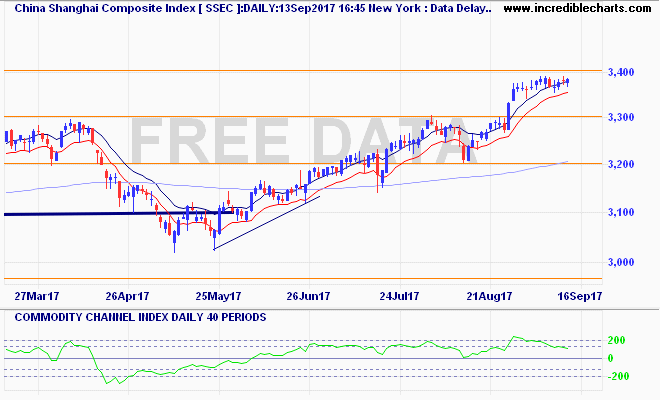Click the 16Sep17 date marker
The image size is (660, 400).
(x=580, y=296)
